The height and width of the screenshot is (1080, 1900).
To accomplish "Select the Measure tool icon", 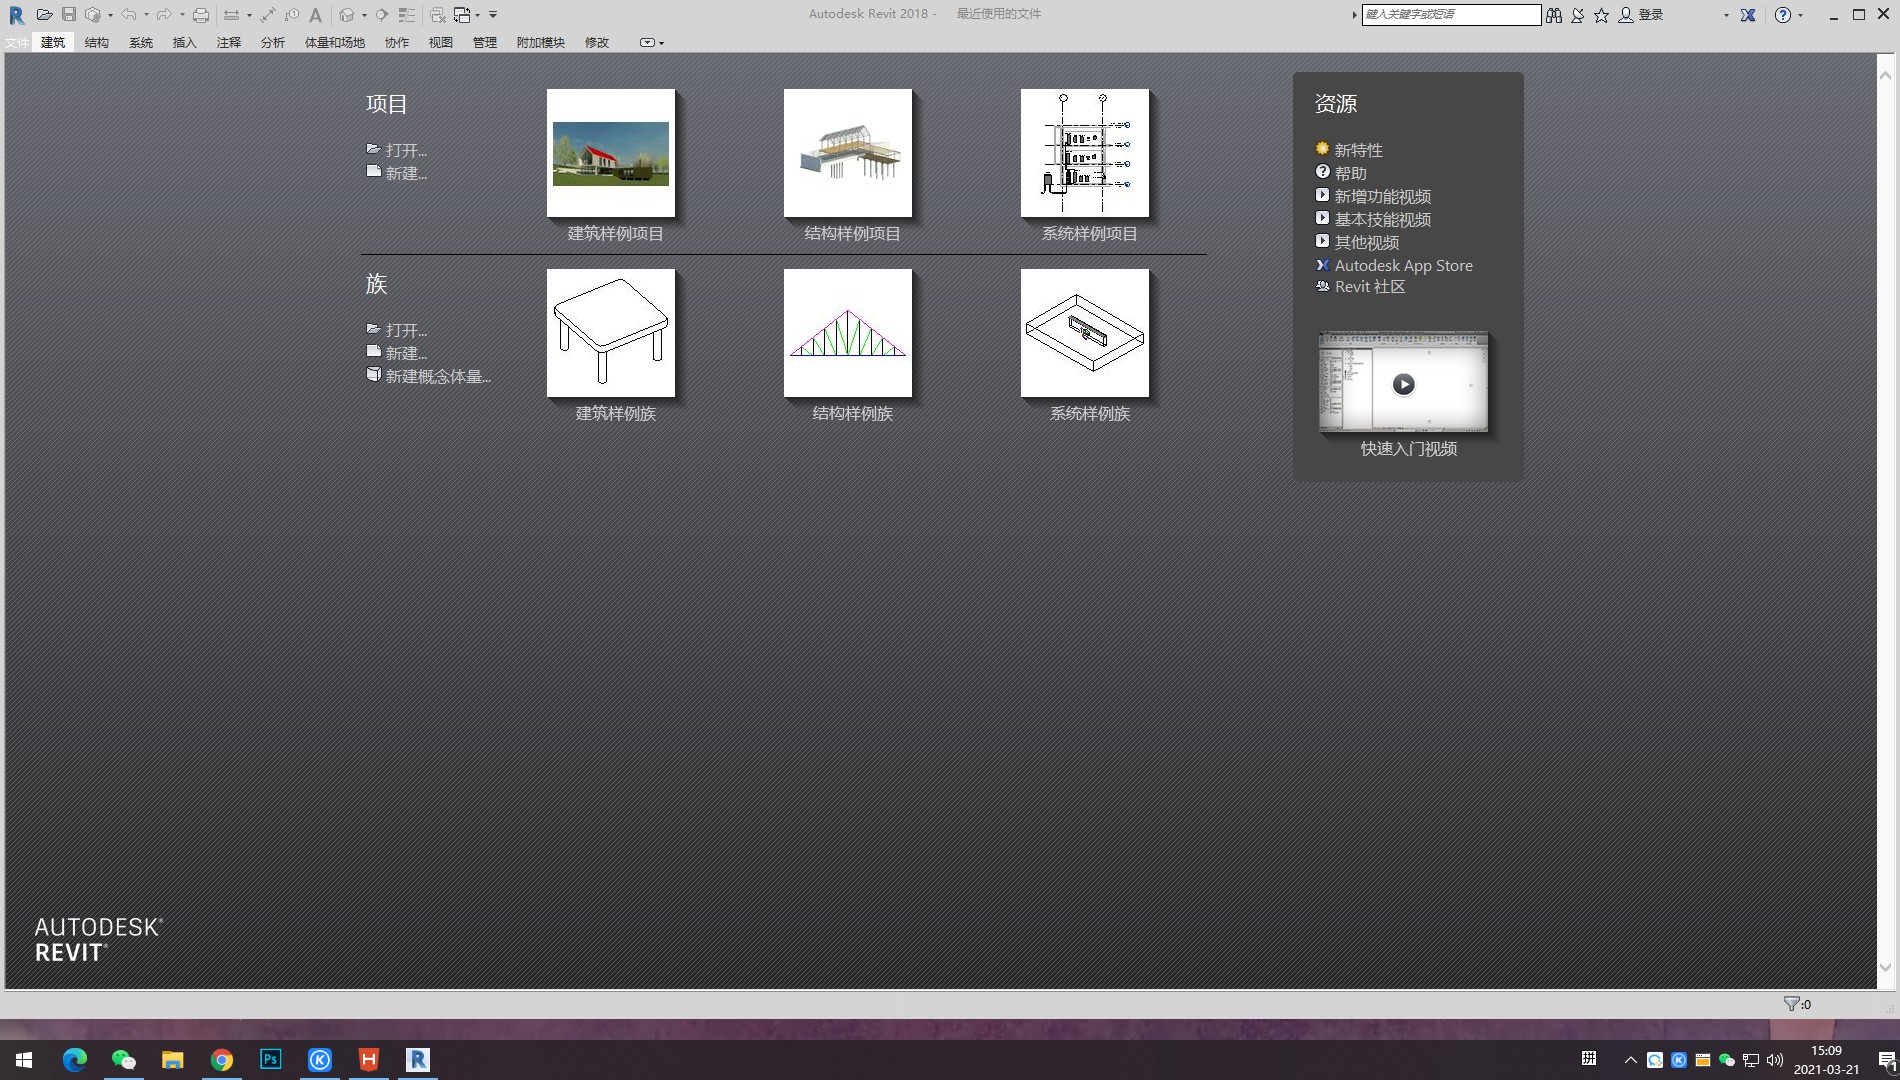I will 231,14.
